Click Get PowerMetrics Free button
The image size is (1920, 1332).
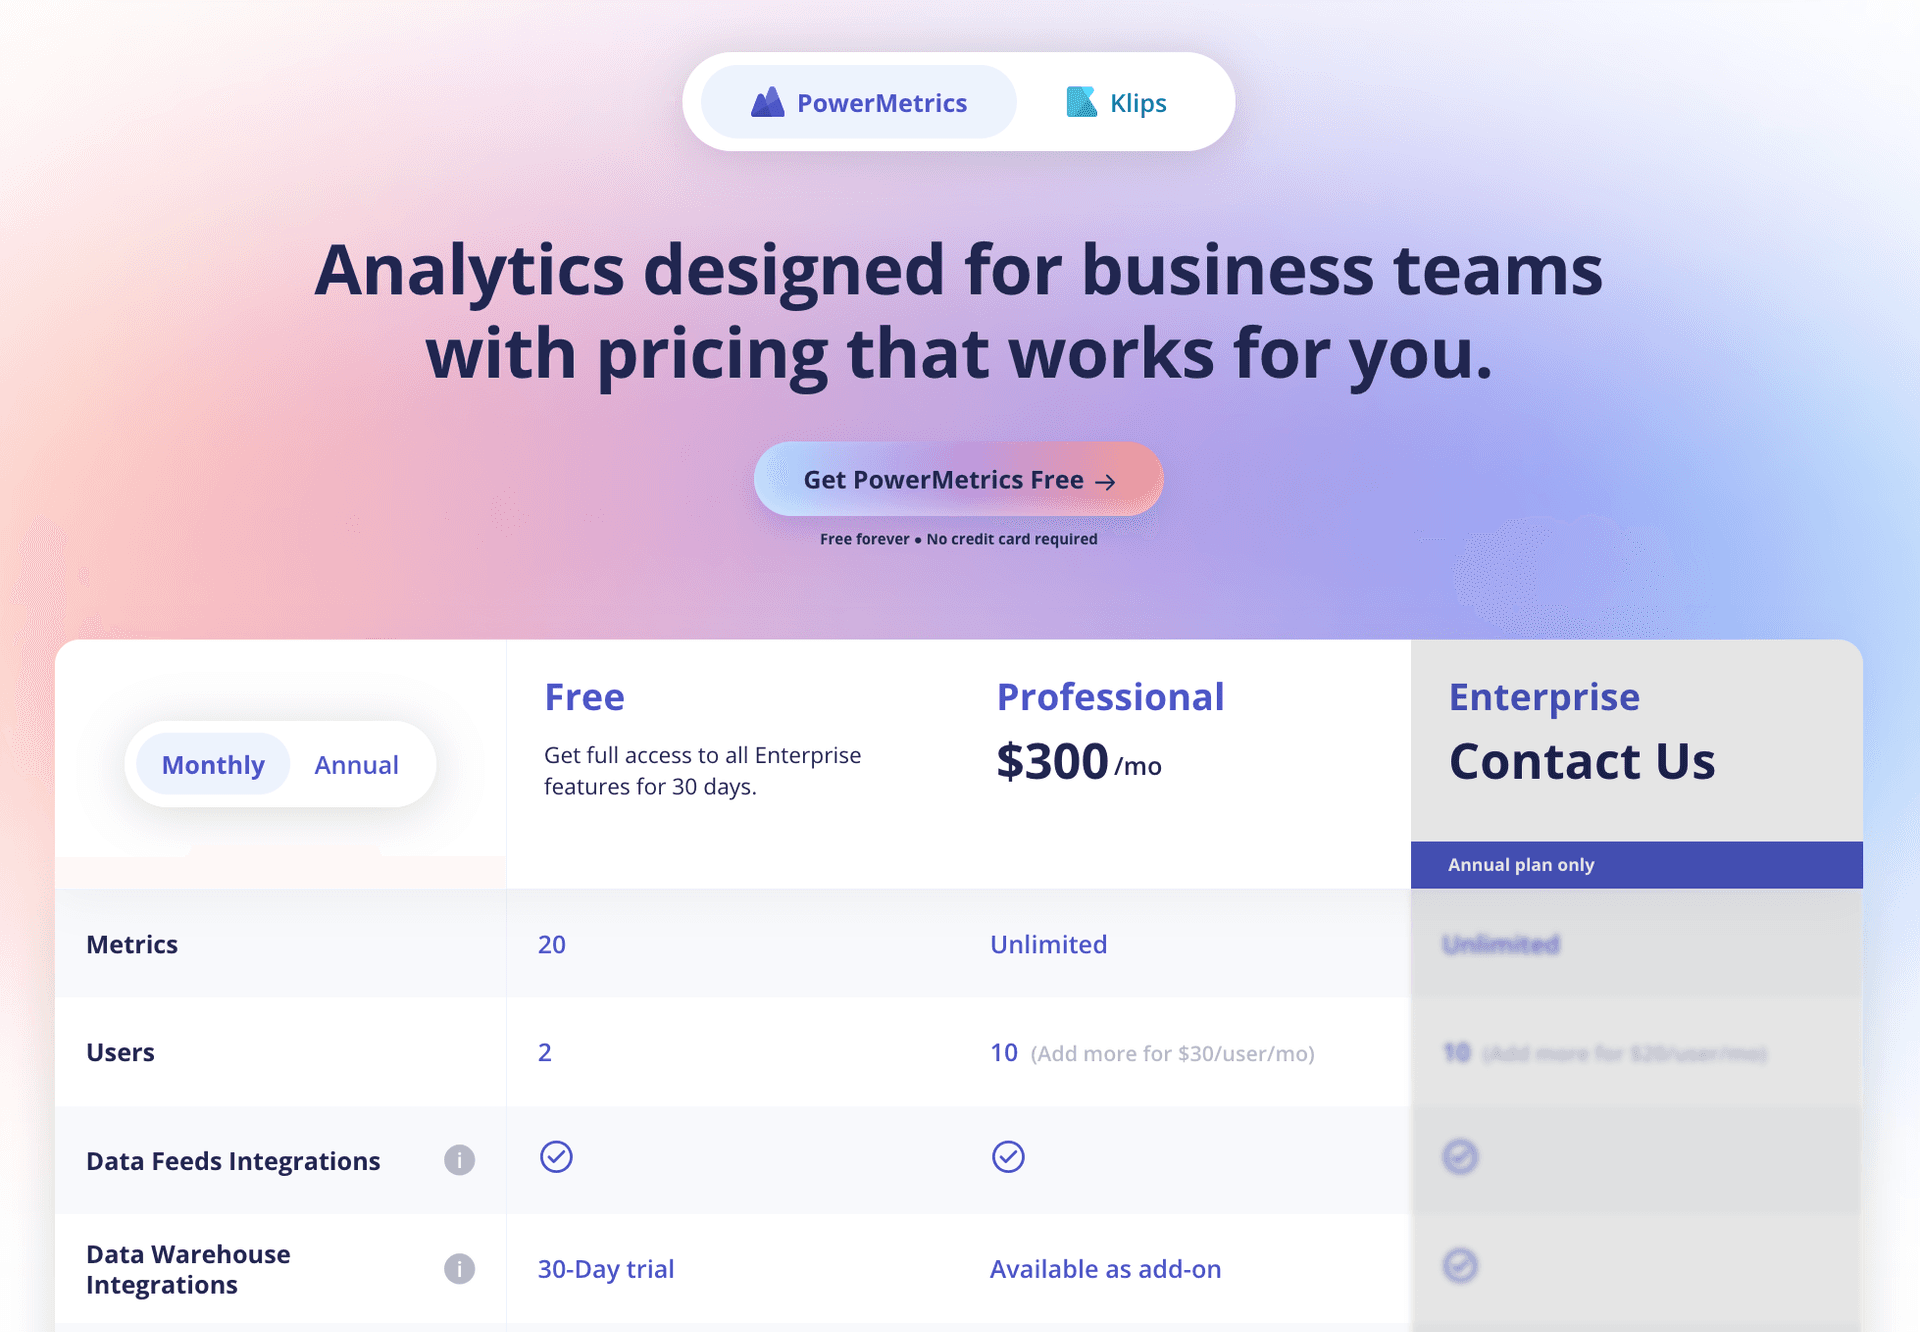(960, 479)
